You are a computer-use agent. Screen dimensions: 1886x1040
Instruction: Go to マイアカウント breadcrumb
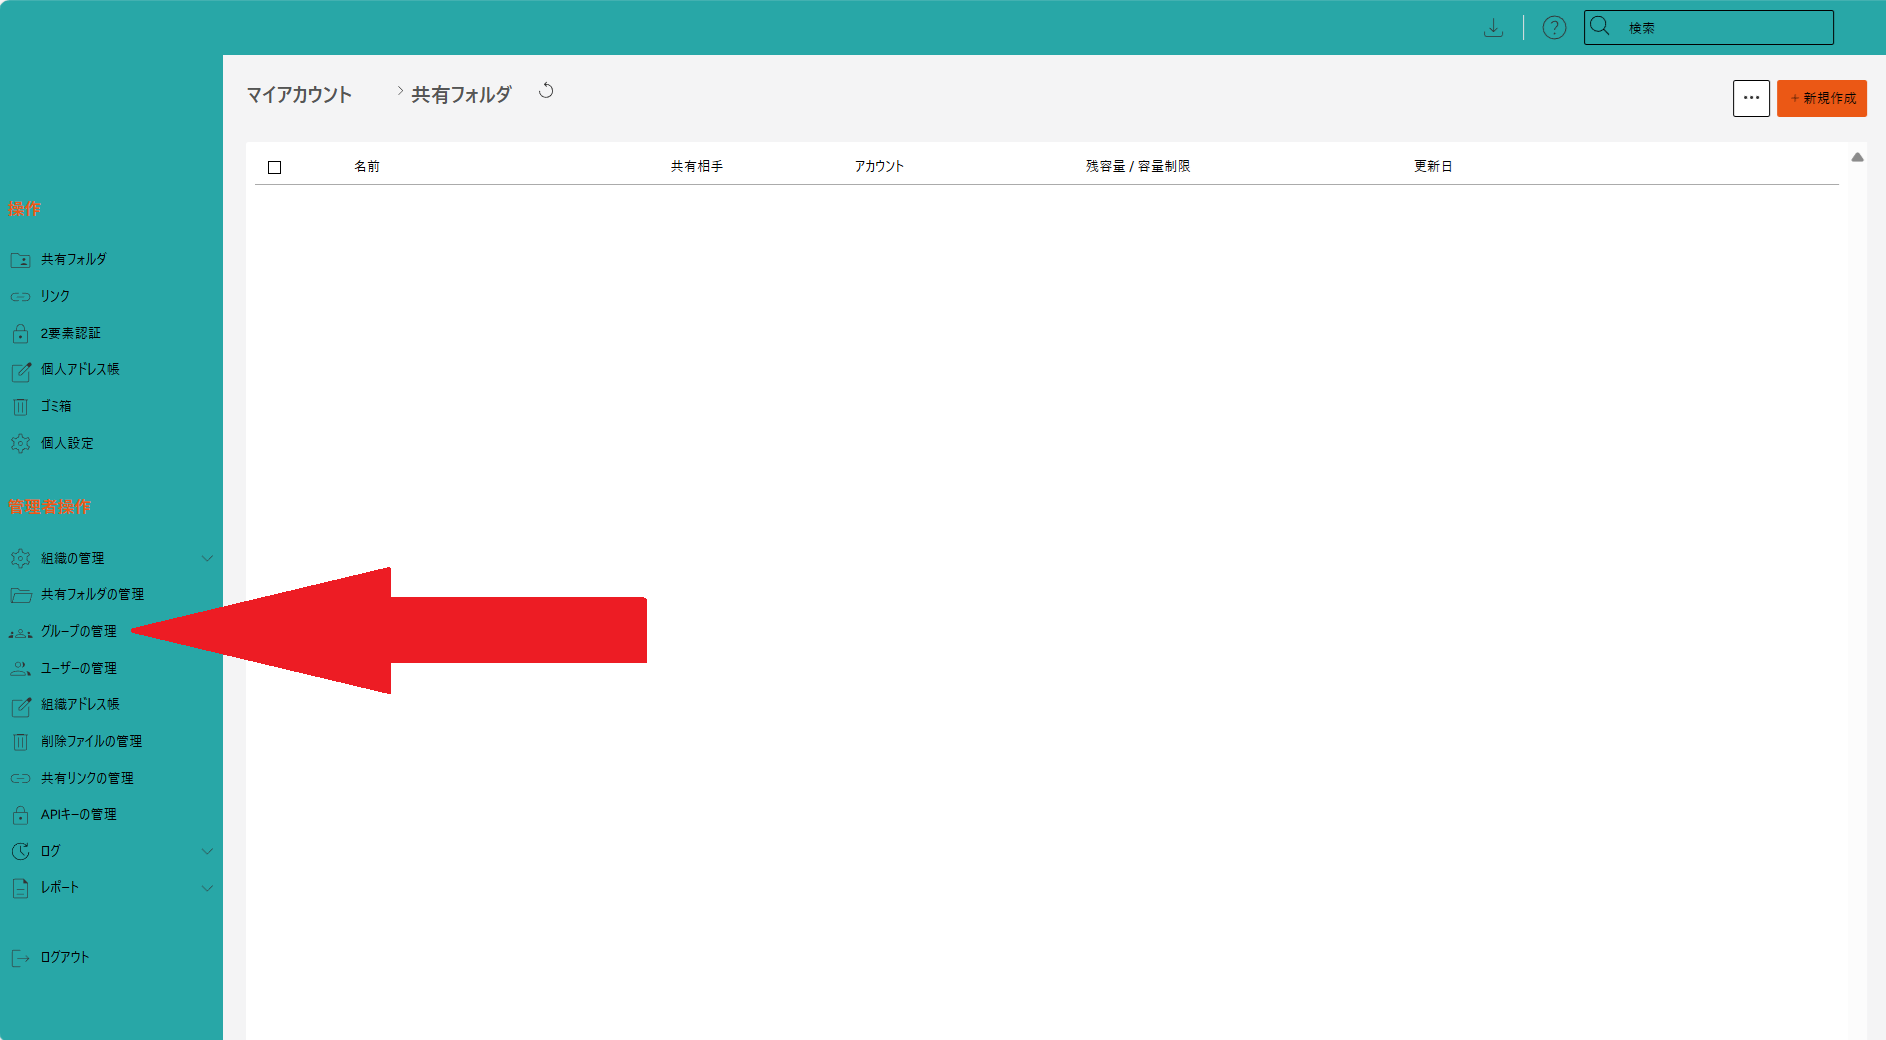pos(299,95)
